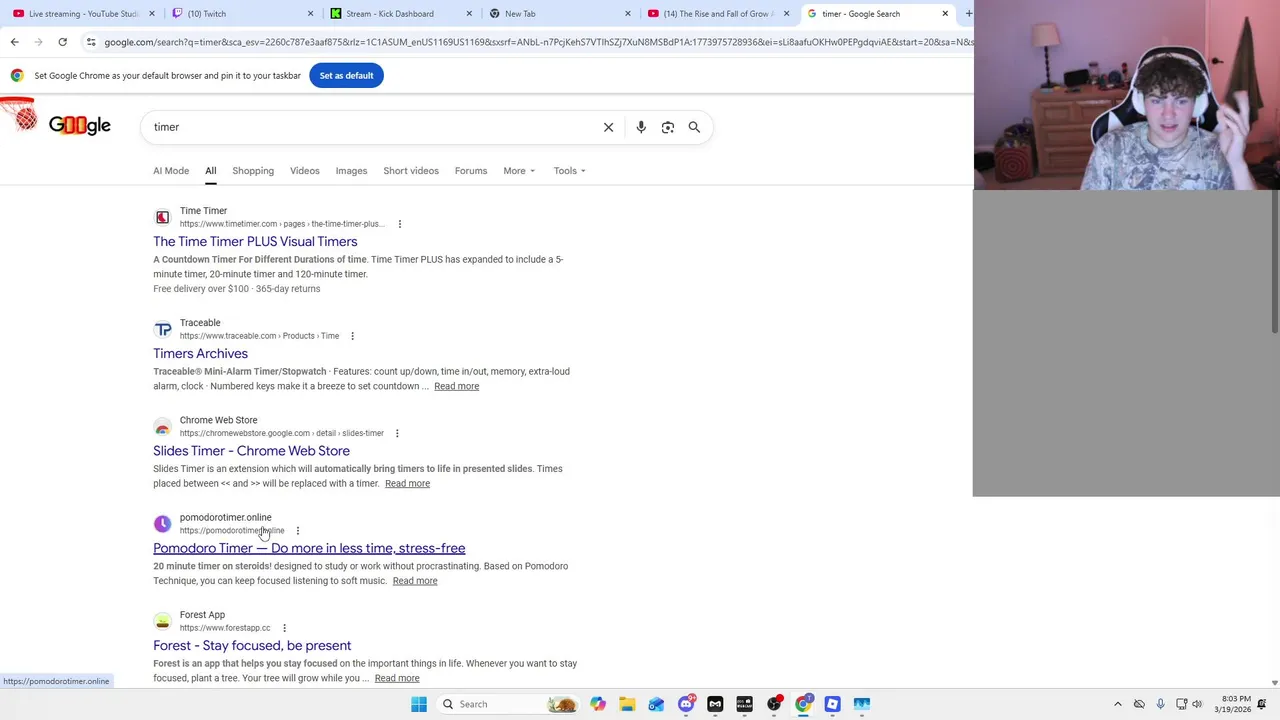Expand the More search filters dropdown

(x=519, y=171)
